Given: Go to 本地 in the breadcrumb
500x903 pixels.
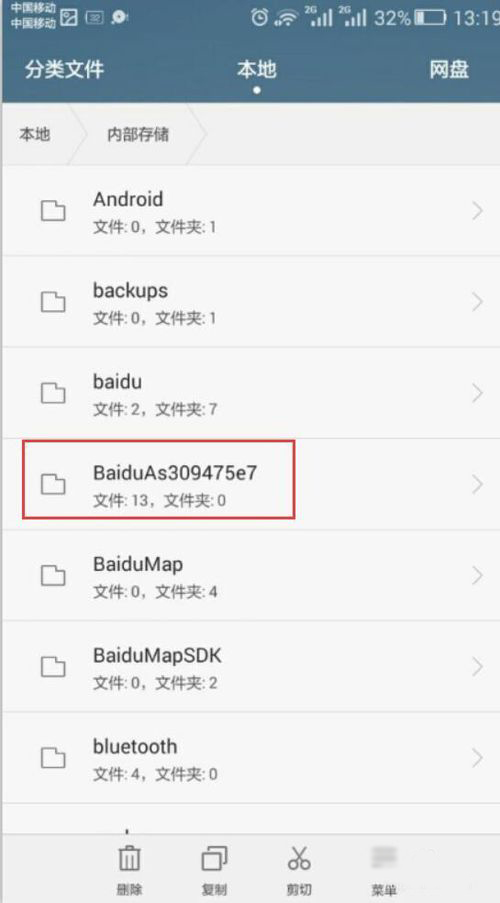Looking at the screenshot, I should (x=35, y=134).
